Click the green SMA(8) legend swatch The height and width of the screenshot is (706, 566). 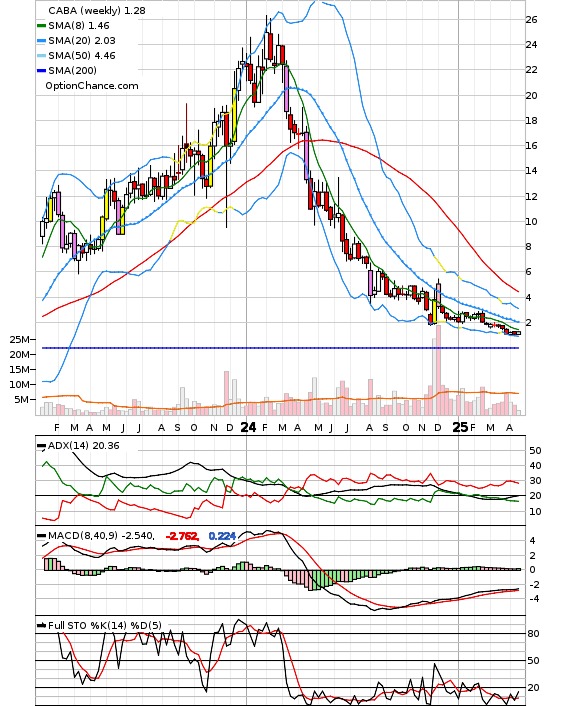tap(41, 26)
